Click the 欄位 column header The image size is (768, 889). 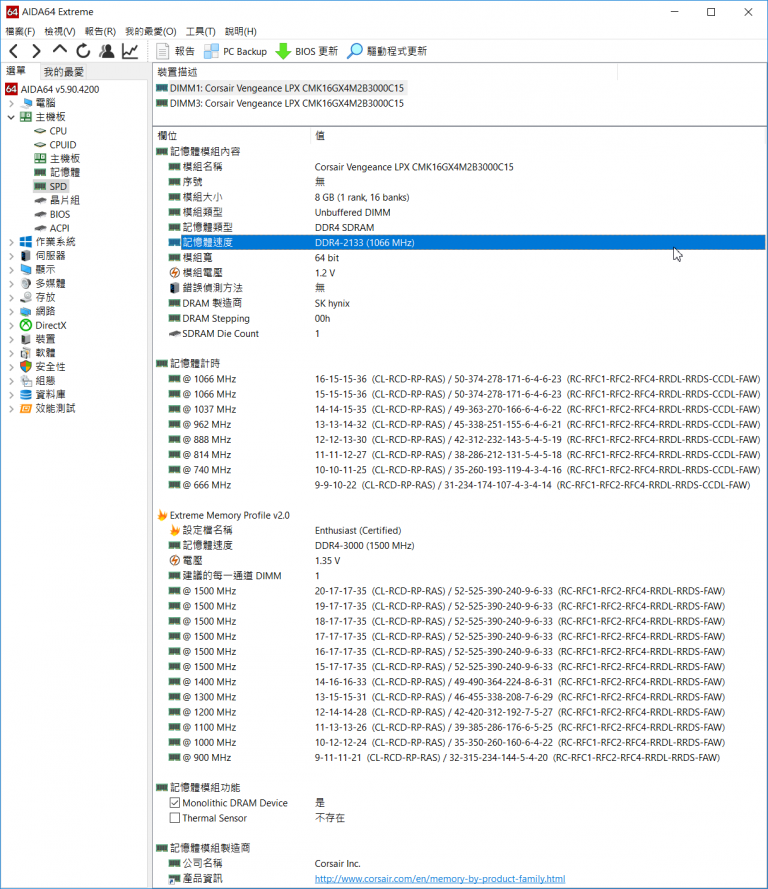[x=232, y=136]
